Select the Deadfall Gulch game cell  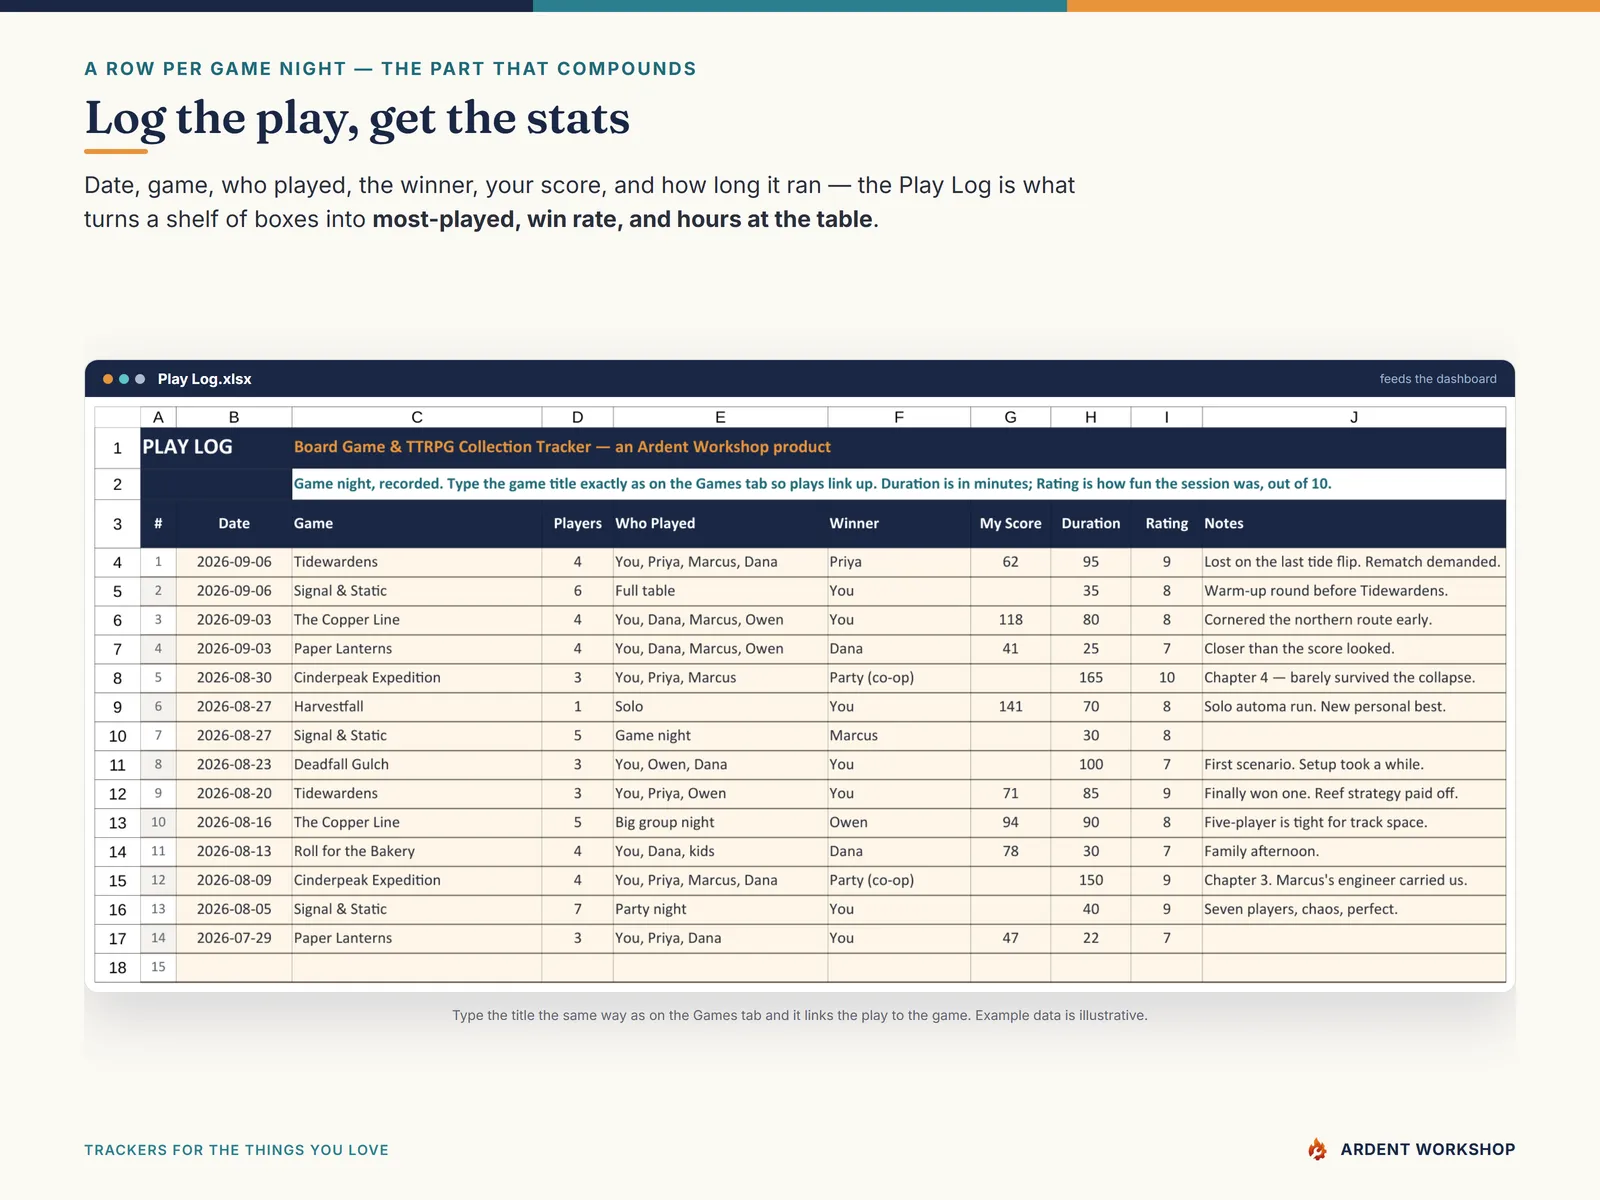point(417,764)
